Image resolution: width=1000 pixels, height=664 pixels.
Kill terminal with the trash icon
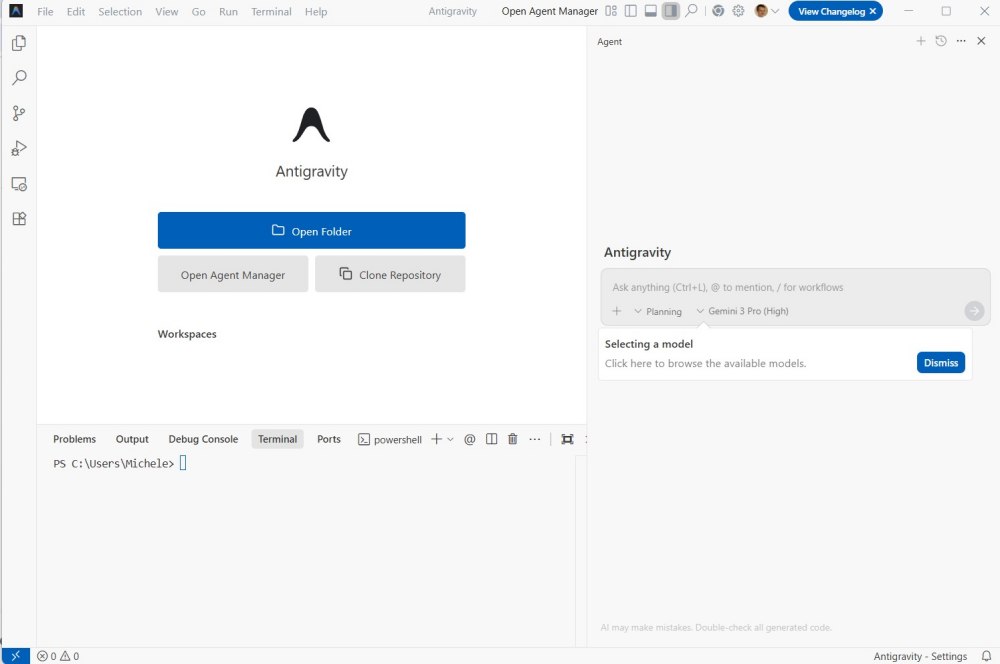point(513,439)
